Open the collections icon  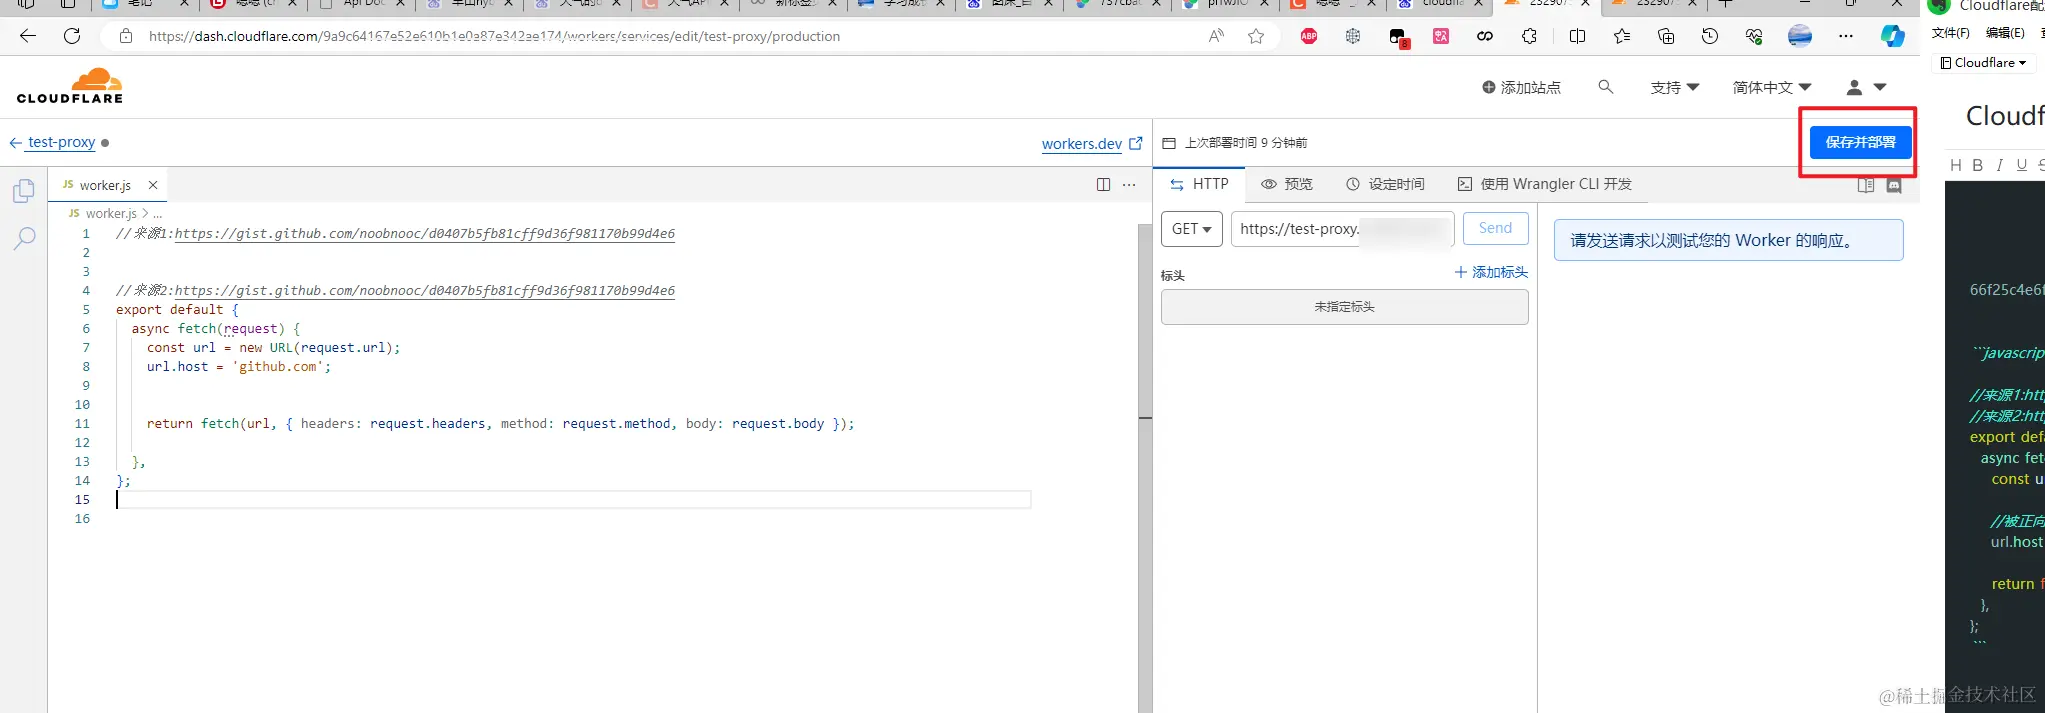click(x=1666, y=36)
